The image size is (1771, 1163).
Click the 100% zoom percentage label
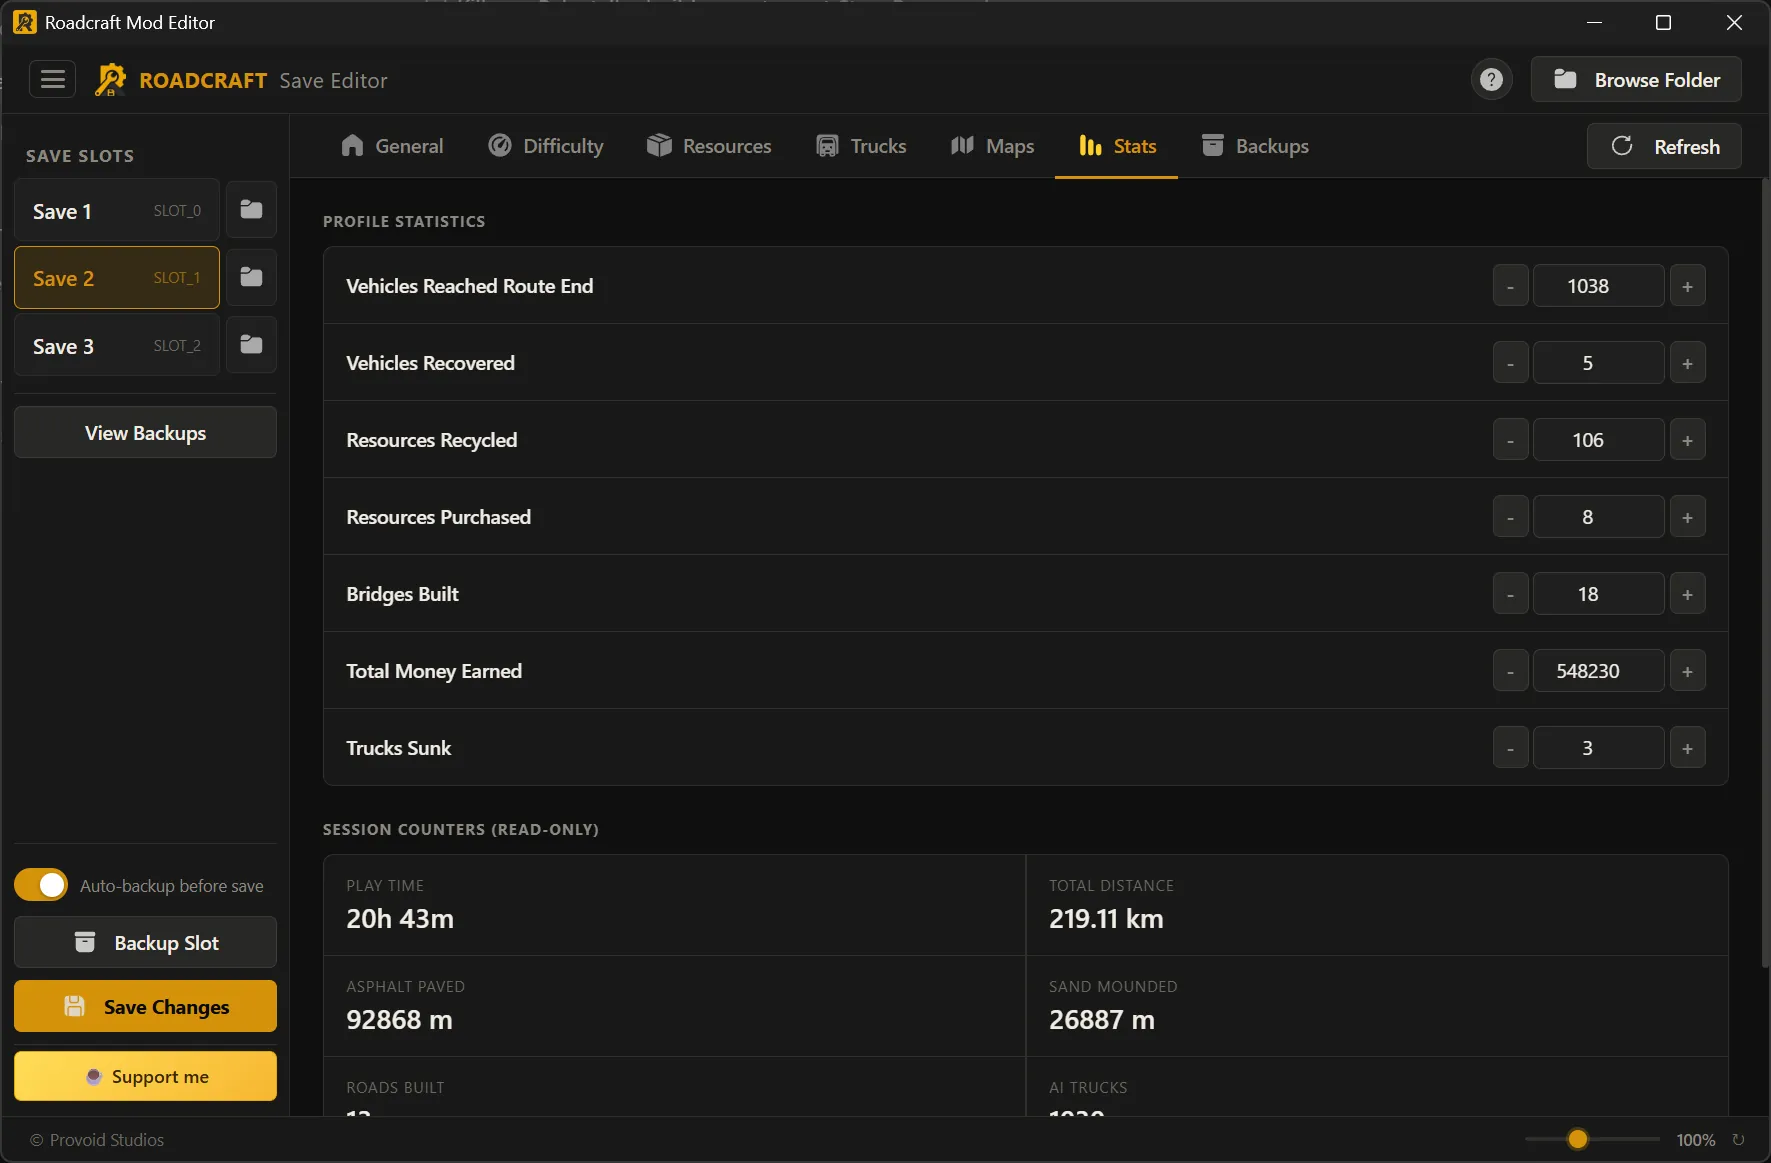click(x=1695, y=1140)
